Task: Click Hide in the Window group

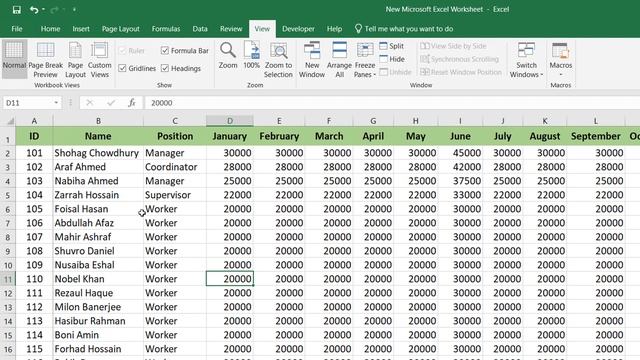Action: (x=392, y=59)
